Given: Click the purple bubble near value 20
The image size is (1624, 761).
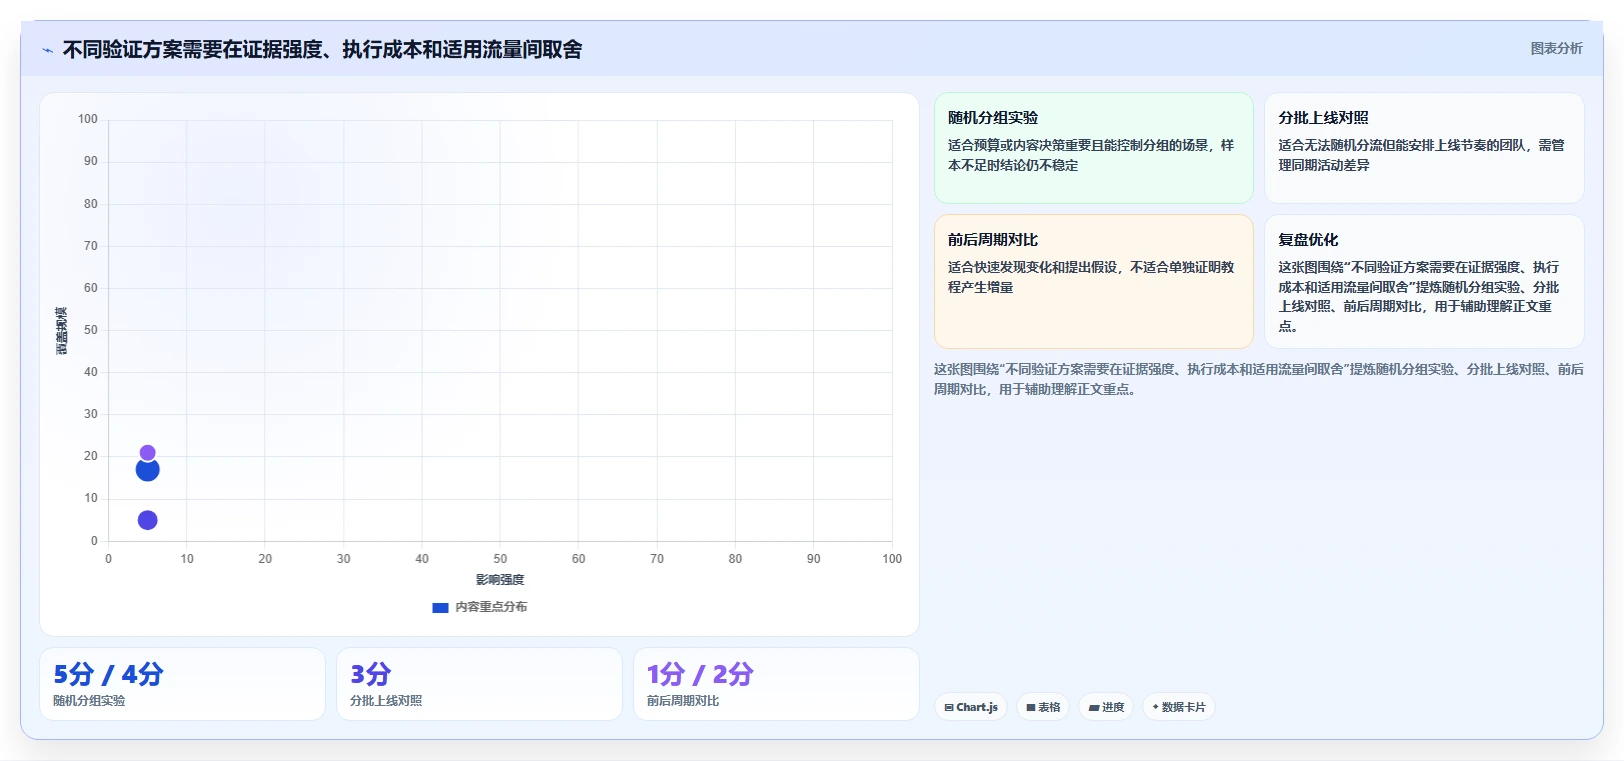Looking at the screenshot, I should [147, 453].
